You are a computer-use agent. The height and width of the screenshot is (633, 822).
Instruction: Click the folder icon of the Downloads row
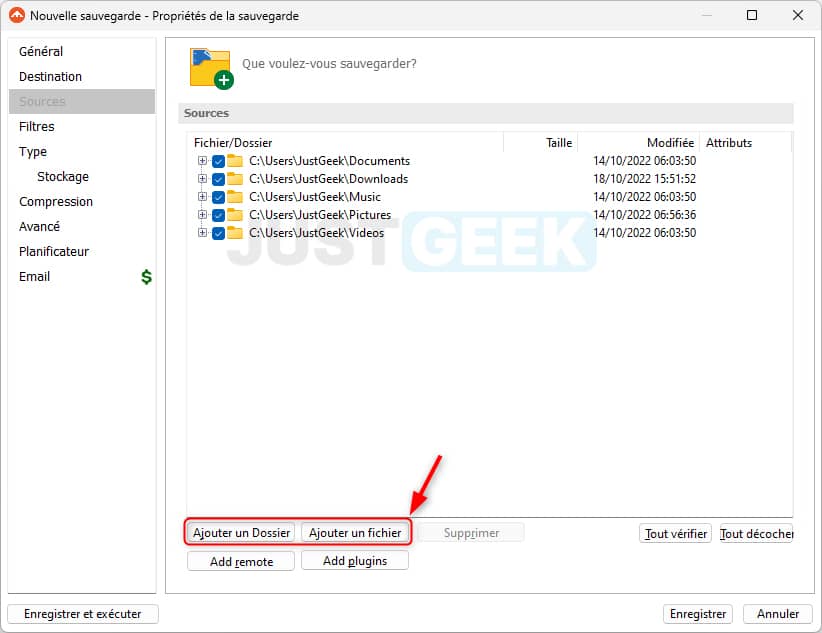coord(234,179)
